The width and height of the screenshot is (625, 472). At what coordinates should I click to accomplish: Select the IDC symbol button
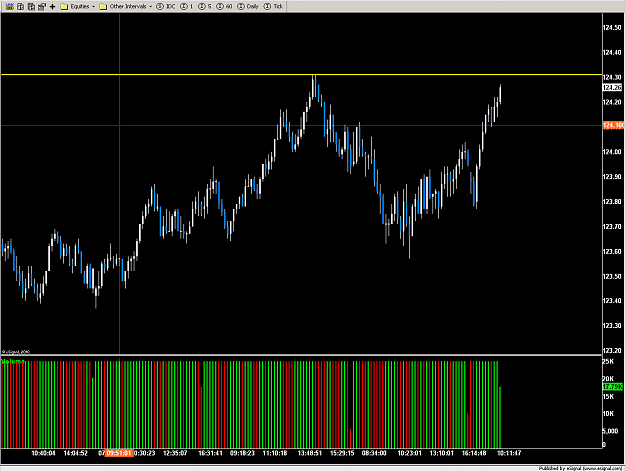click(166, 6)
